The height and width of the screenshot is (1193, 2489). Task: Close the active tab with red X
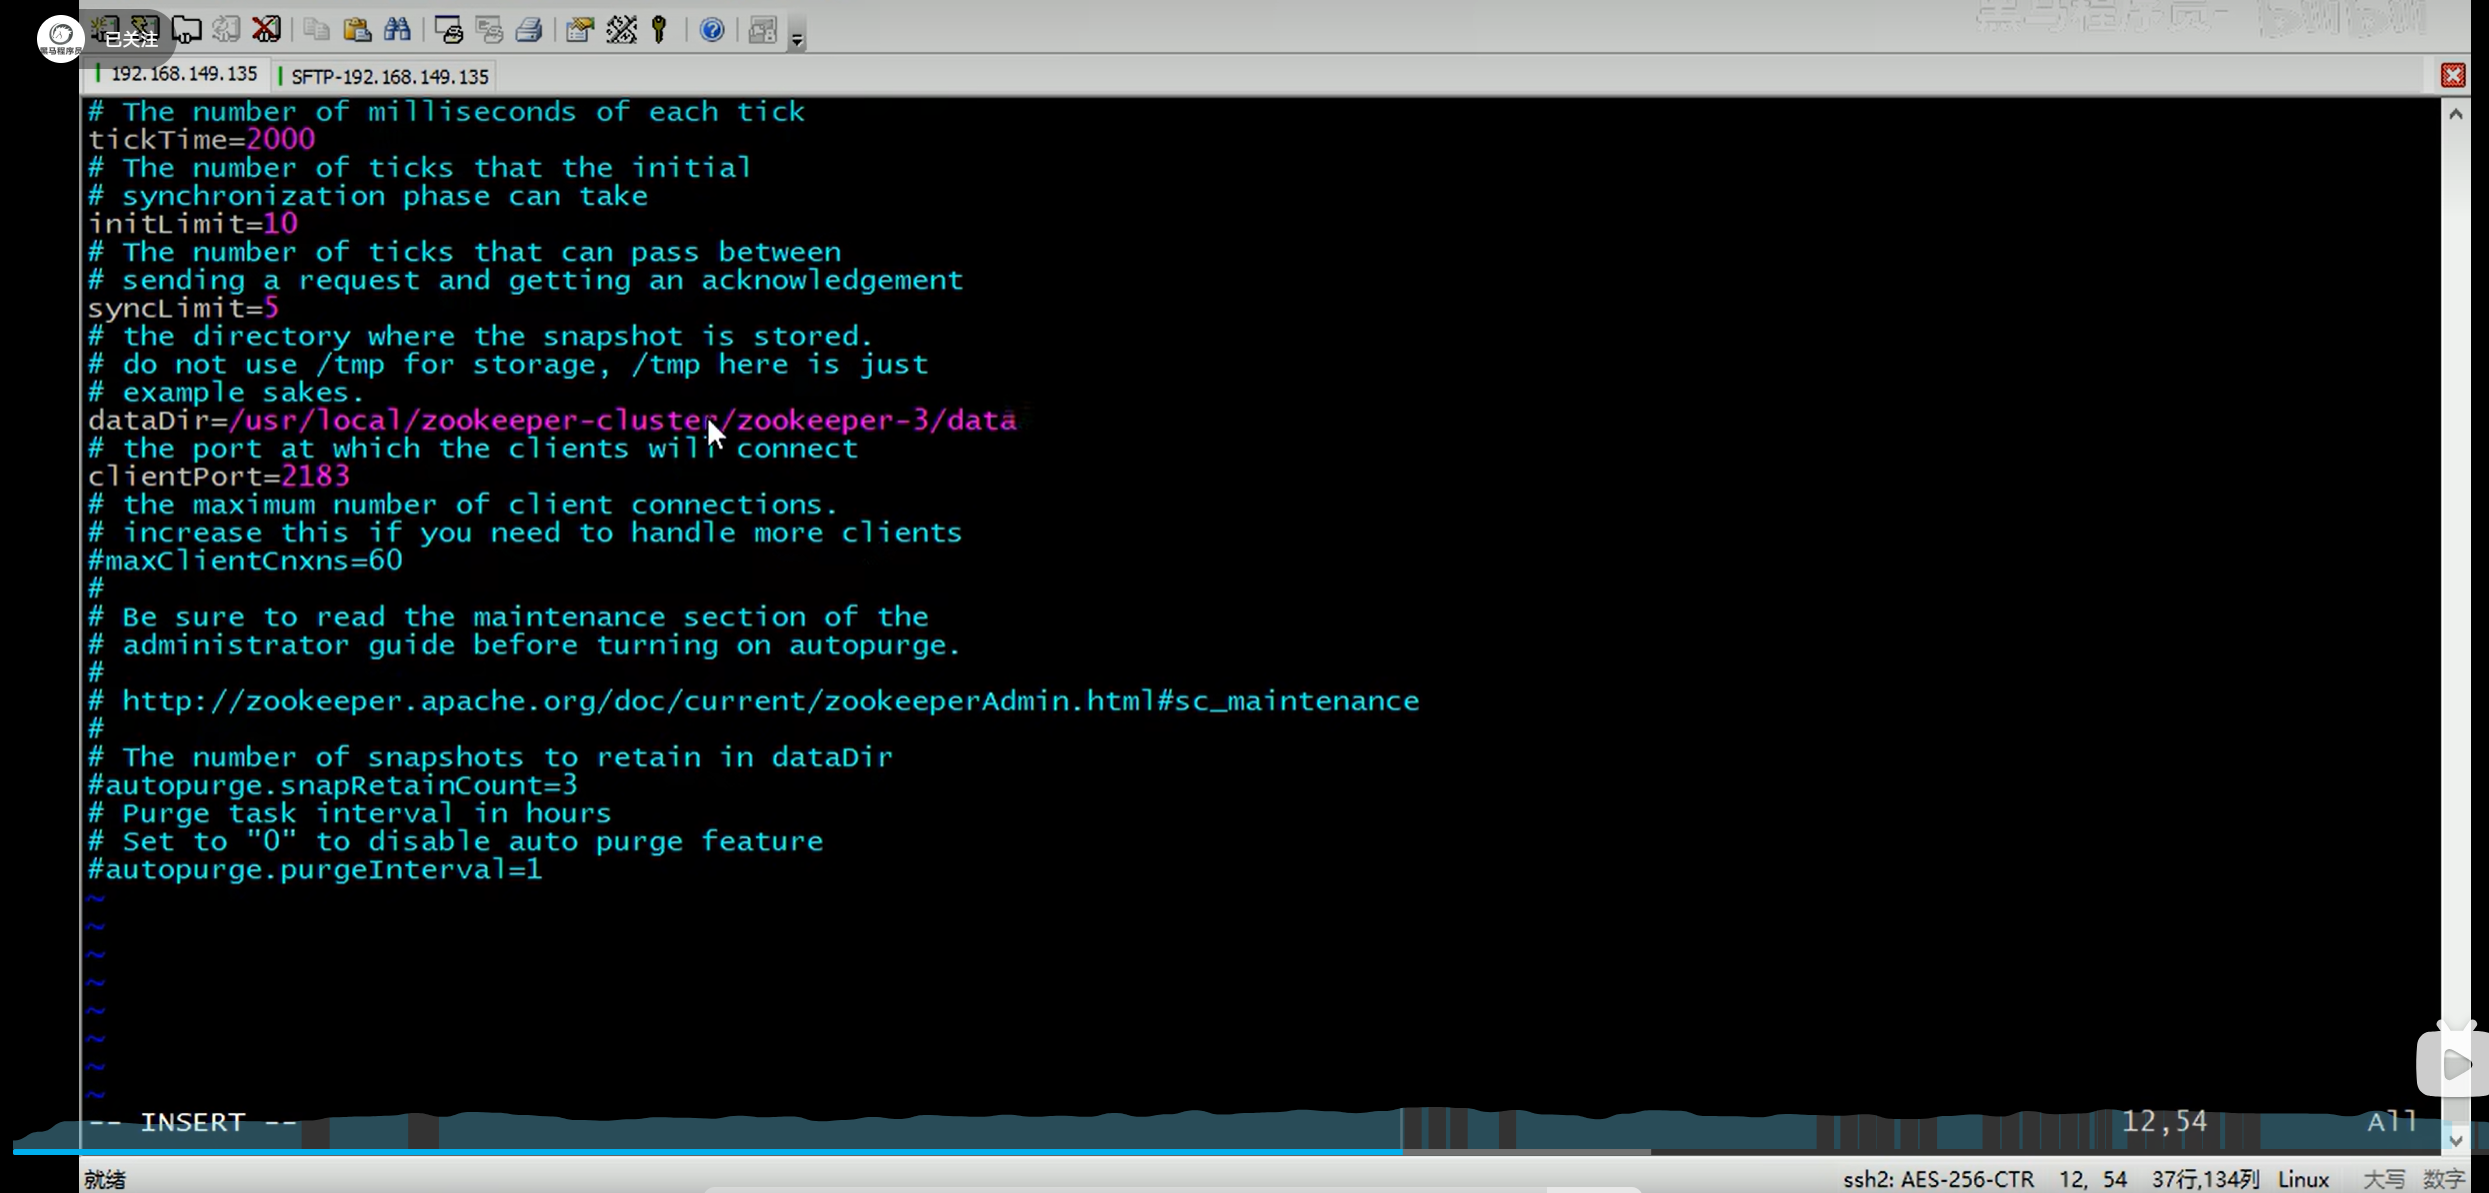[2453, 75]
